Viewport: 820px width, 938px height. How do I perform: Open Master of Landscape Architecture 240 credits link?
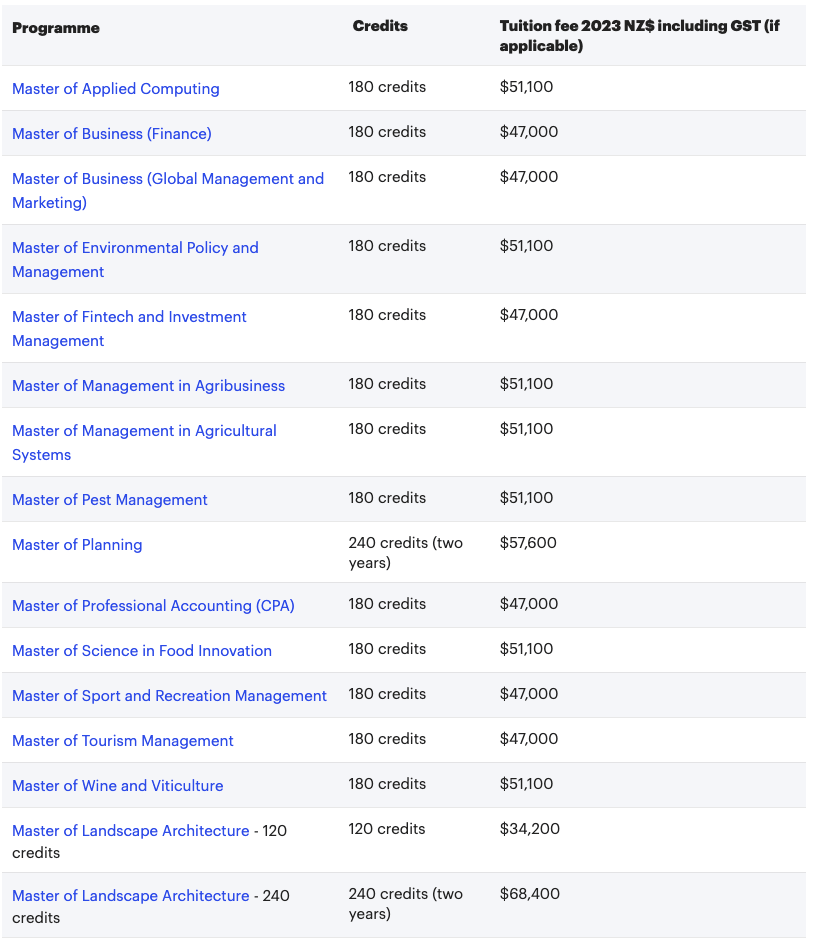tap(130, 896)
